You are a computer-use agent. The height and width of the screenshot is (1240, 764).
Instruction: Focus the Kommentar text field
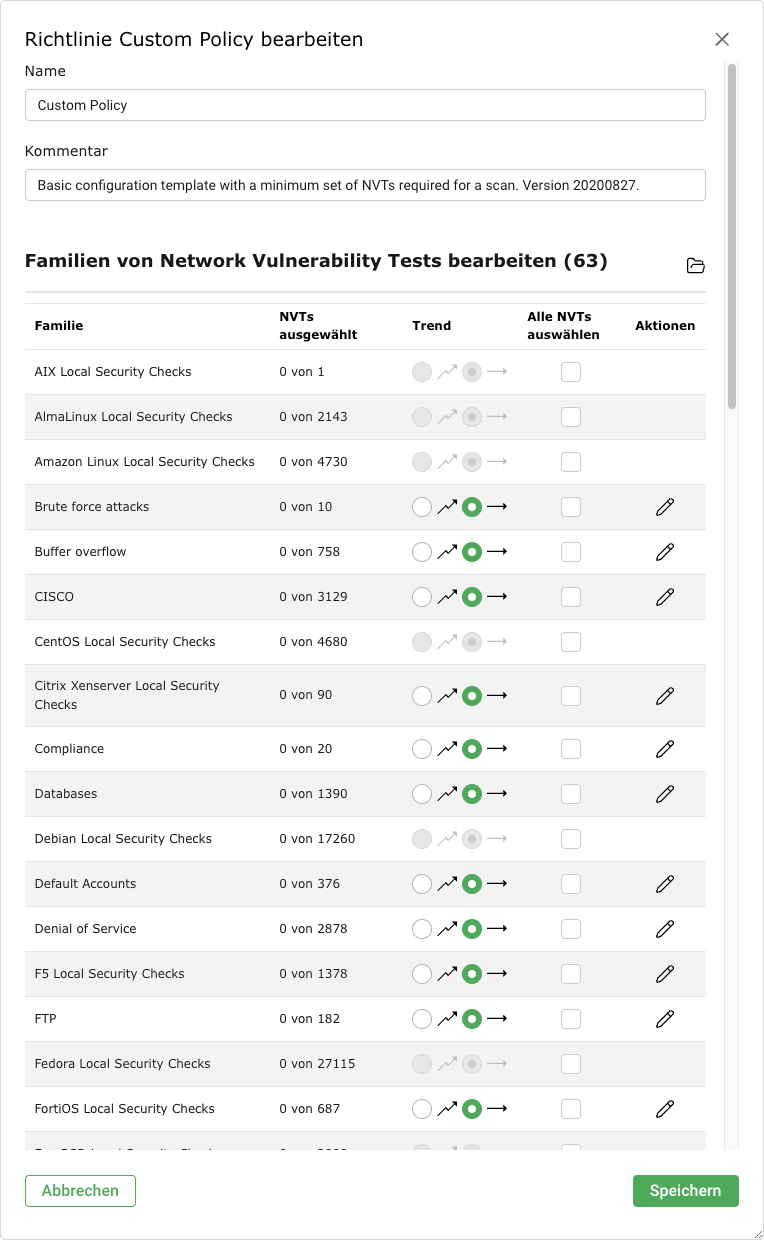[x=365, y=185]
